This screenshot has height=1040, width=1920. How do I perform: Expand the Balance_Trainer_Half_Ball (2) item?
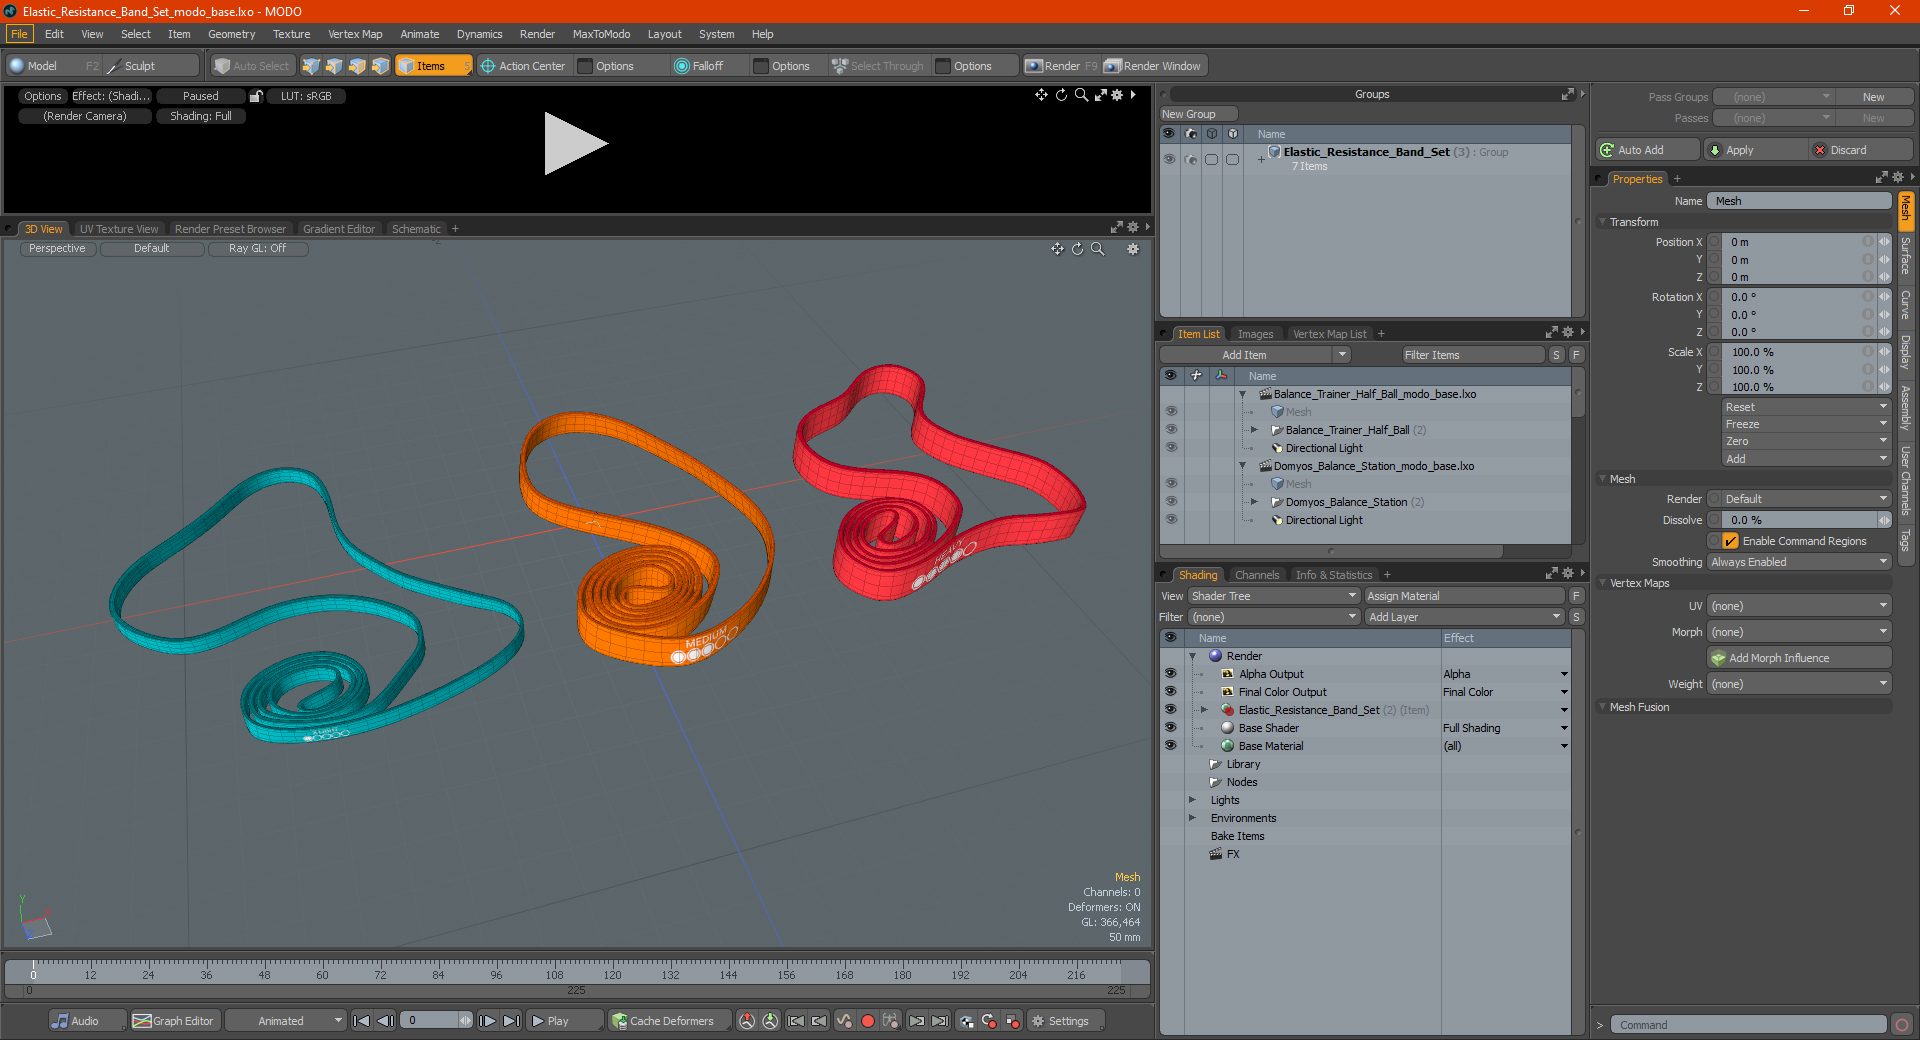click(1255, 430)
